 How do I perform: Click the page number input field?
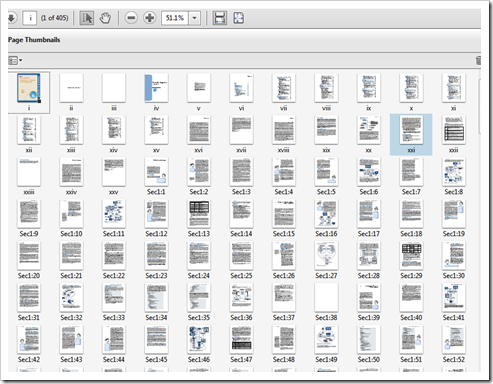coord(30,18)
